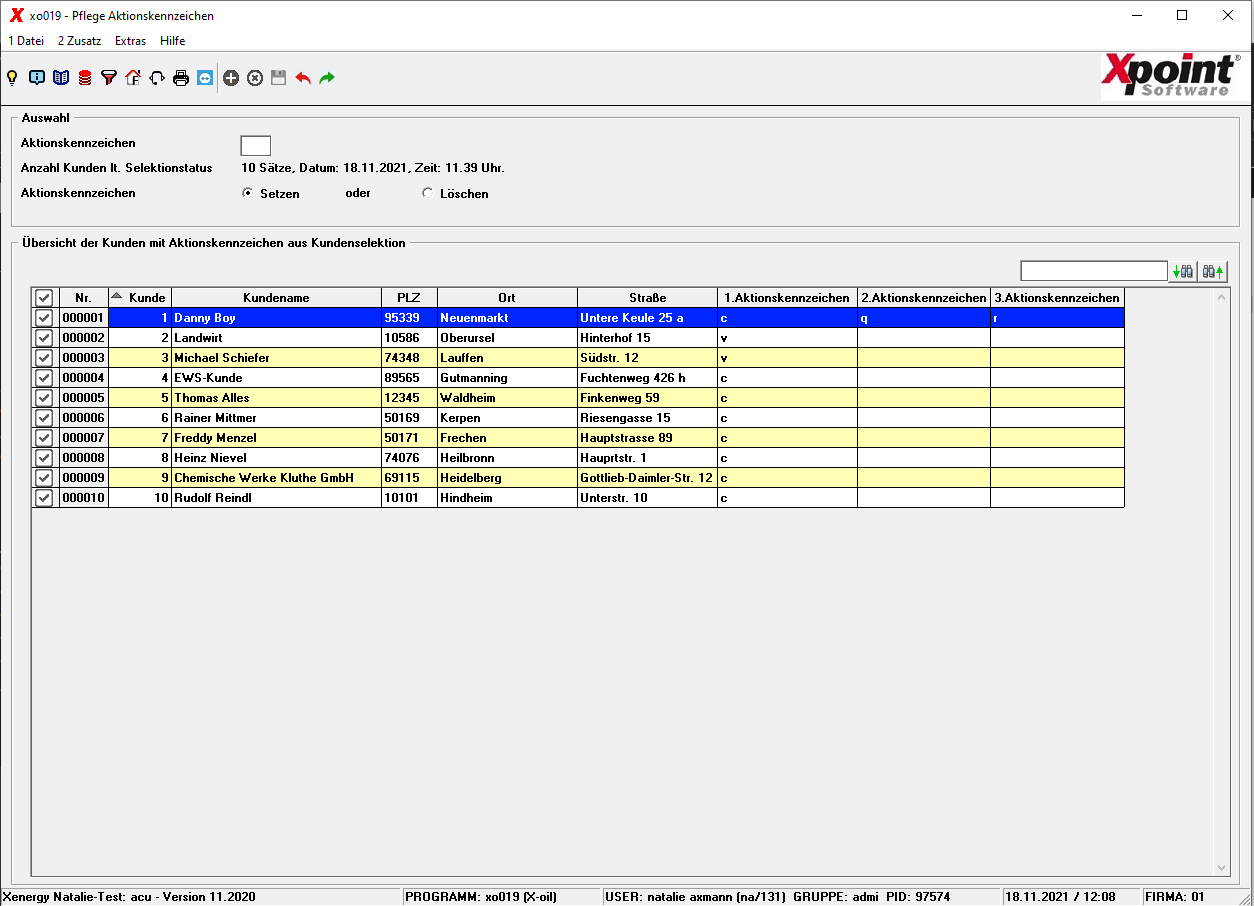
Task: Open the Extras menu
Action: (130, 41)
